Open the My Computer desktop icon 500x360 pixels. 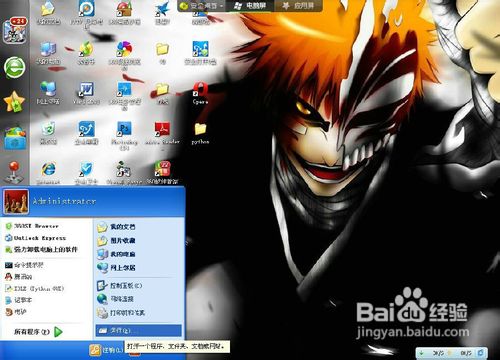(48, 53)
